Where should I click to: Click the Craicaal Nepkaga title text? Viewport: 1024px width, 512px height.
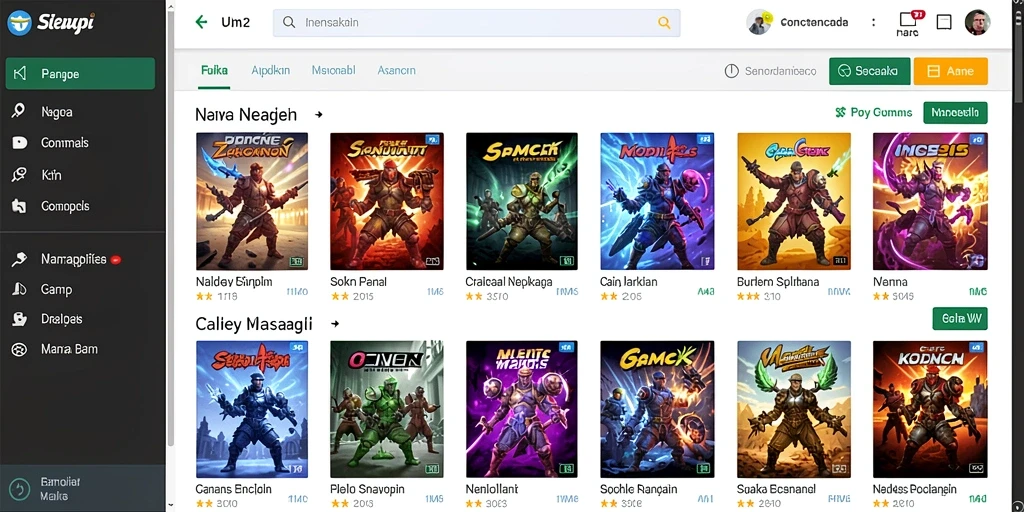coord(509,281)
